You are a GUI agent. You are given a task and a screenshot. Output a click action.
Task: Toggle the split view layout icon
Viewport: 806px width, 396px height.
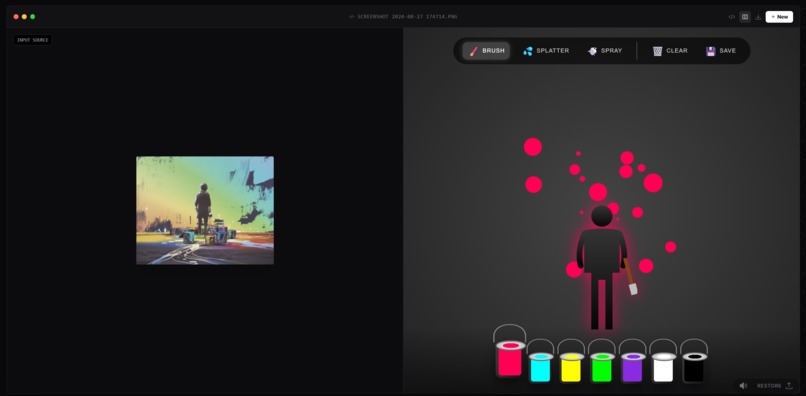tap(745, 17)
